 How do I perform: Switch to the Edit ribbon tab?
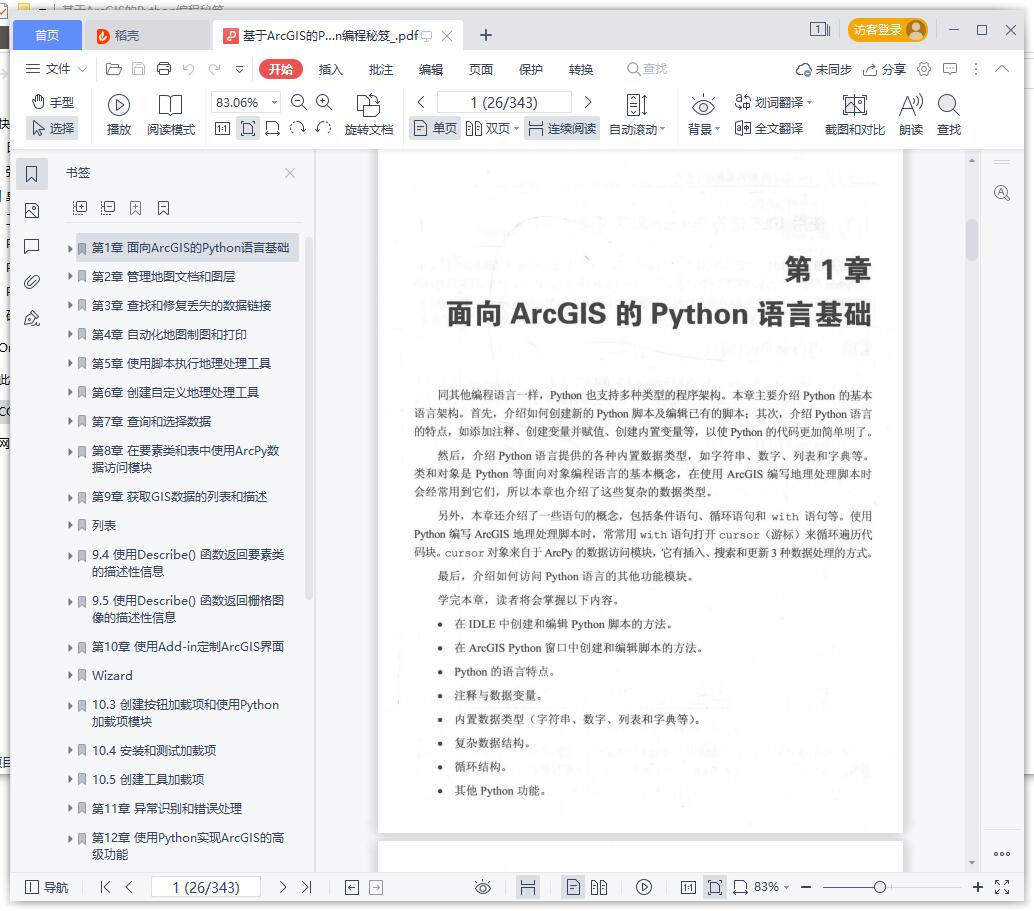(431, 69)
